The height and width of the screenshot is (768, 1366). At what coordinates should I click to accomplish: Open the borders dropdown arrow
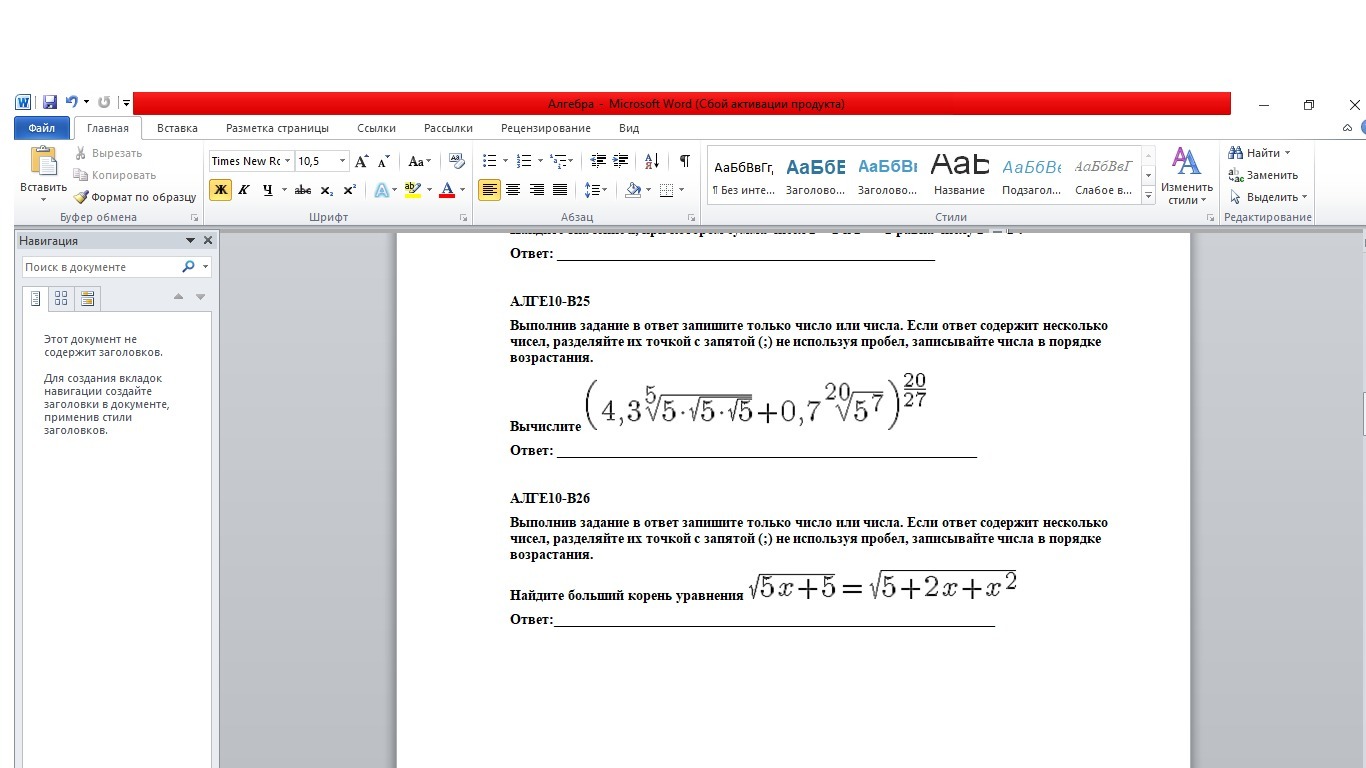tap(682, 190)
